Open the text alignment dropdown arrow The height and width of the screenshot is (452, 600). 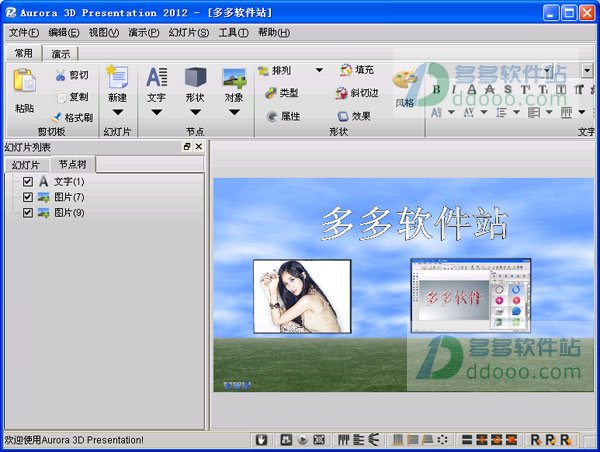click(x=549, y=112)
